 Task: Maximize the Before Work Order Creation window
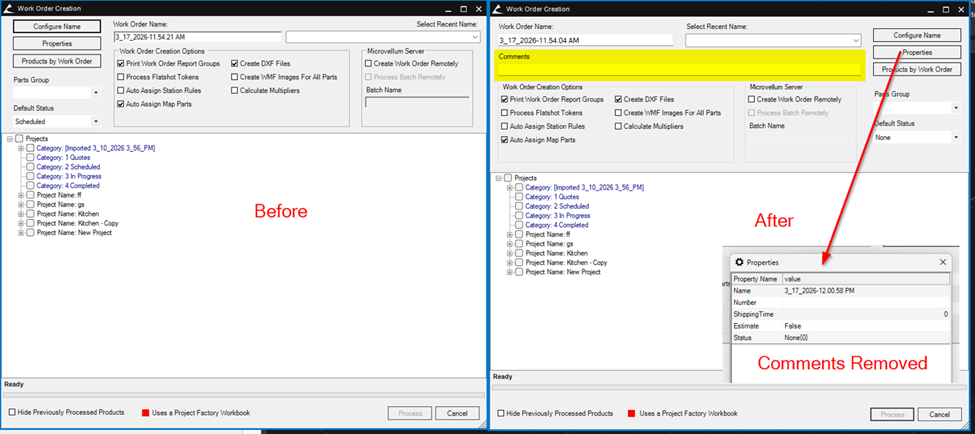(x=460, y=9)
